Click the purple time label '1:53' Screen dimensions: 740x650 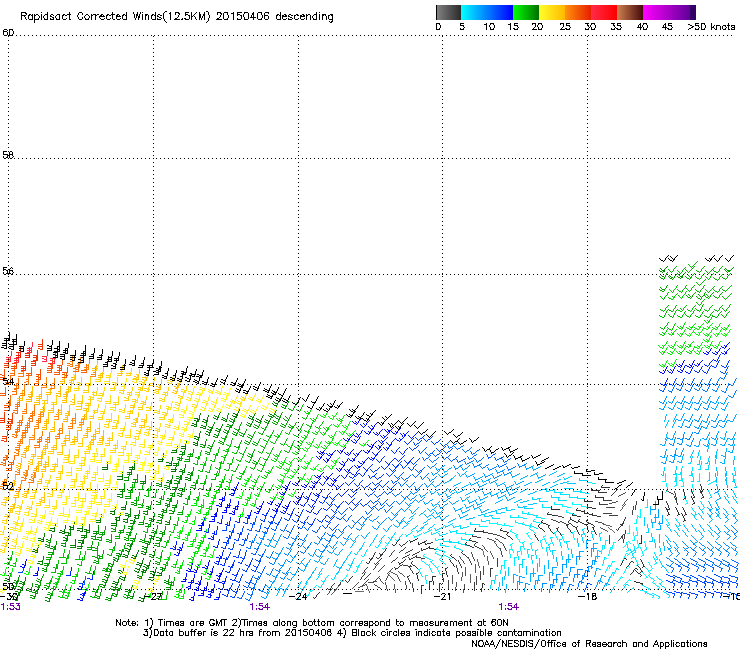tap(10, 607)
